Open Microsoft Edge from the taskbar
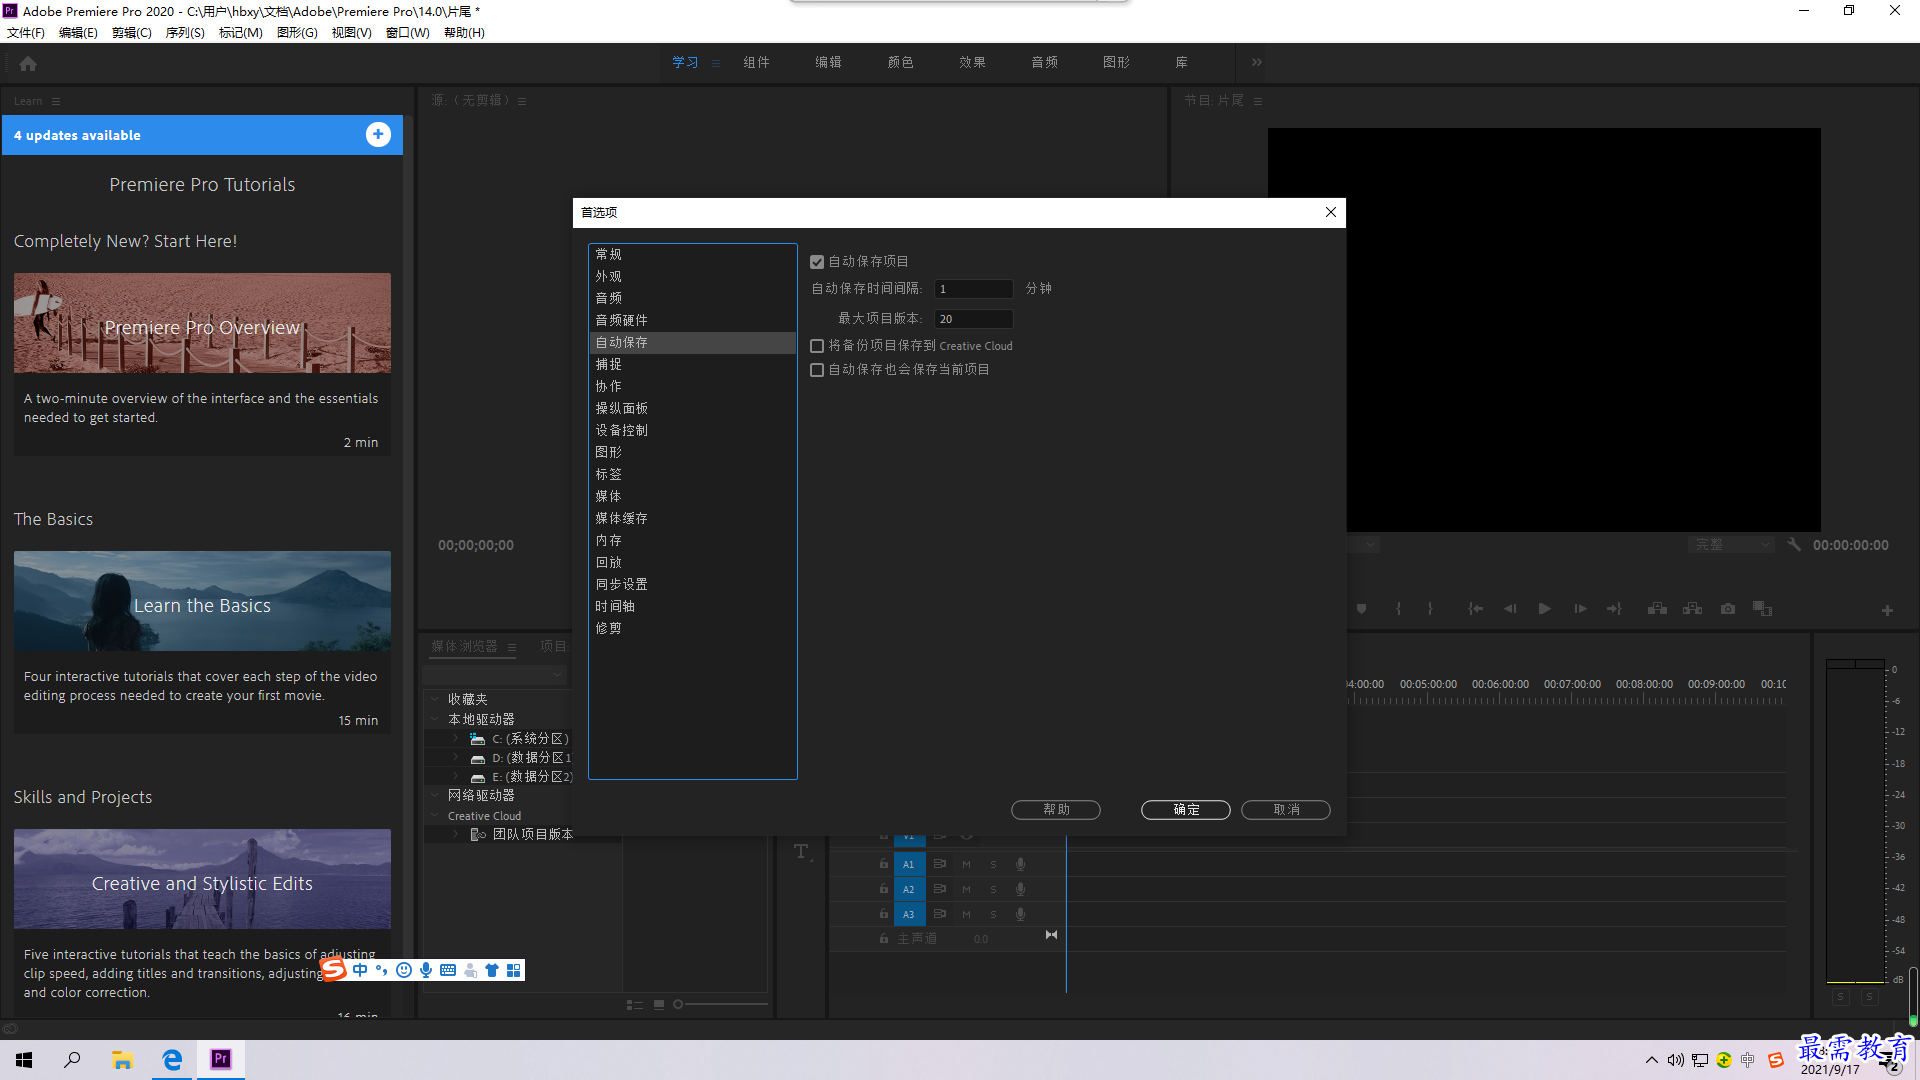 pyautogui.click(x=172, y=1059)
